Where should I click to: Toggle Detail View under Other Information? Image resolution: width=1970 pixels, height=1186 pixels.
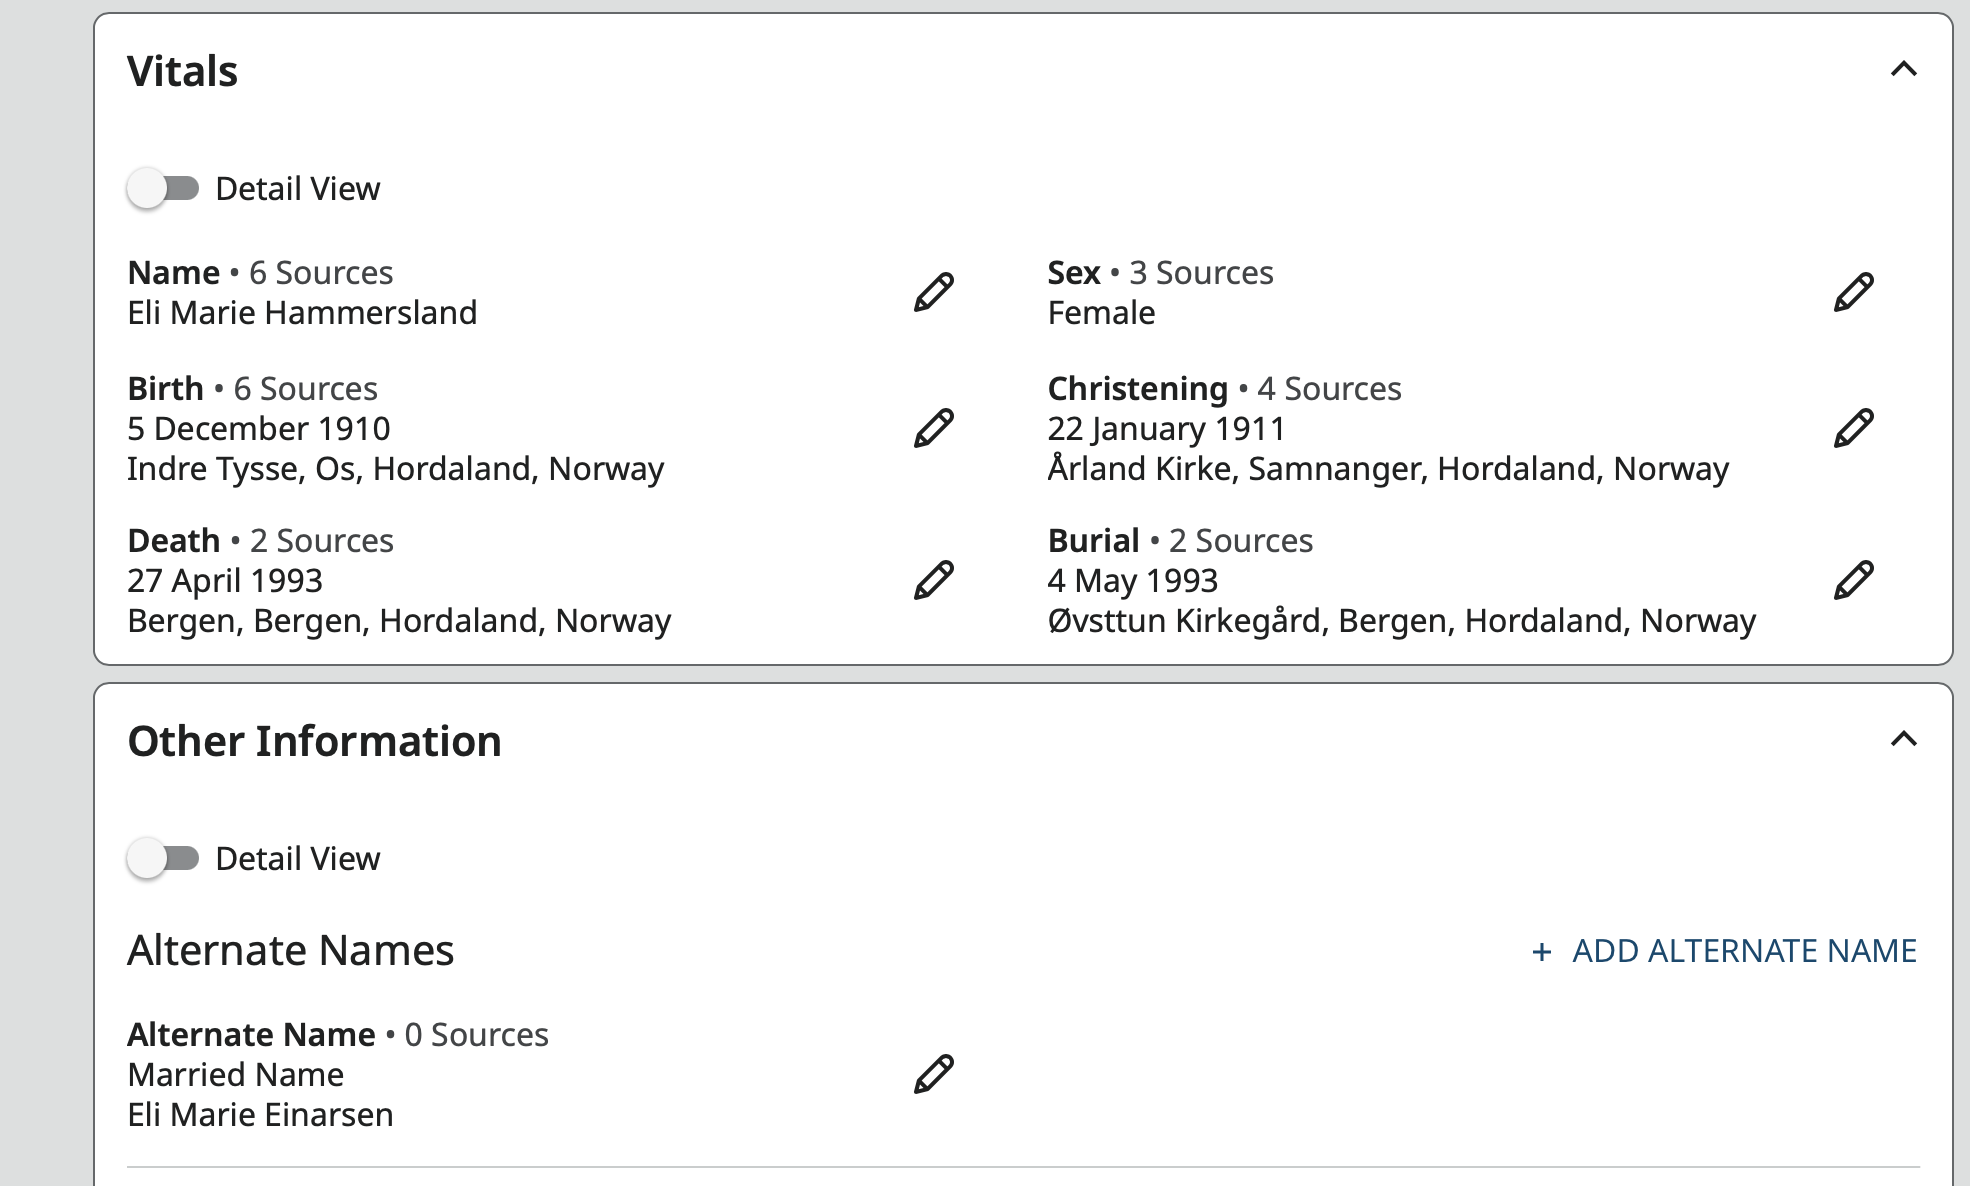click(164, 858)
